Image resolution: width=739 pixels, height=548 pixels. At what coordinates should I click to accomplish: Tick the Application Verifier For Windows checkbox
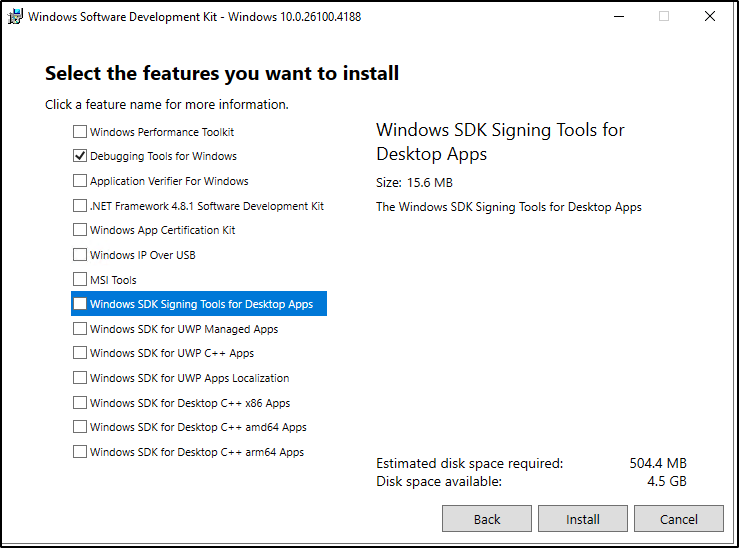(x=80, y=181)
